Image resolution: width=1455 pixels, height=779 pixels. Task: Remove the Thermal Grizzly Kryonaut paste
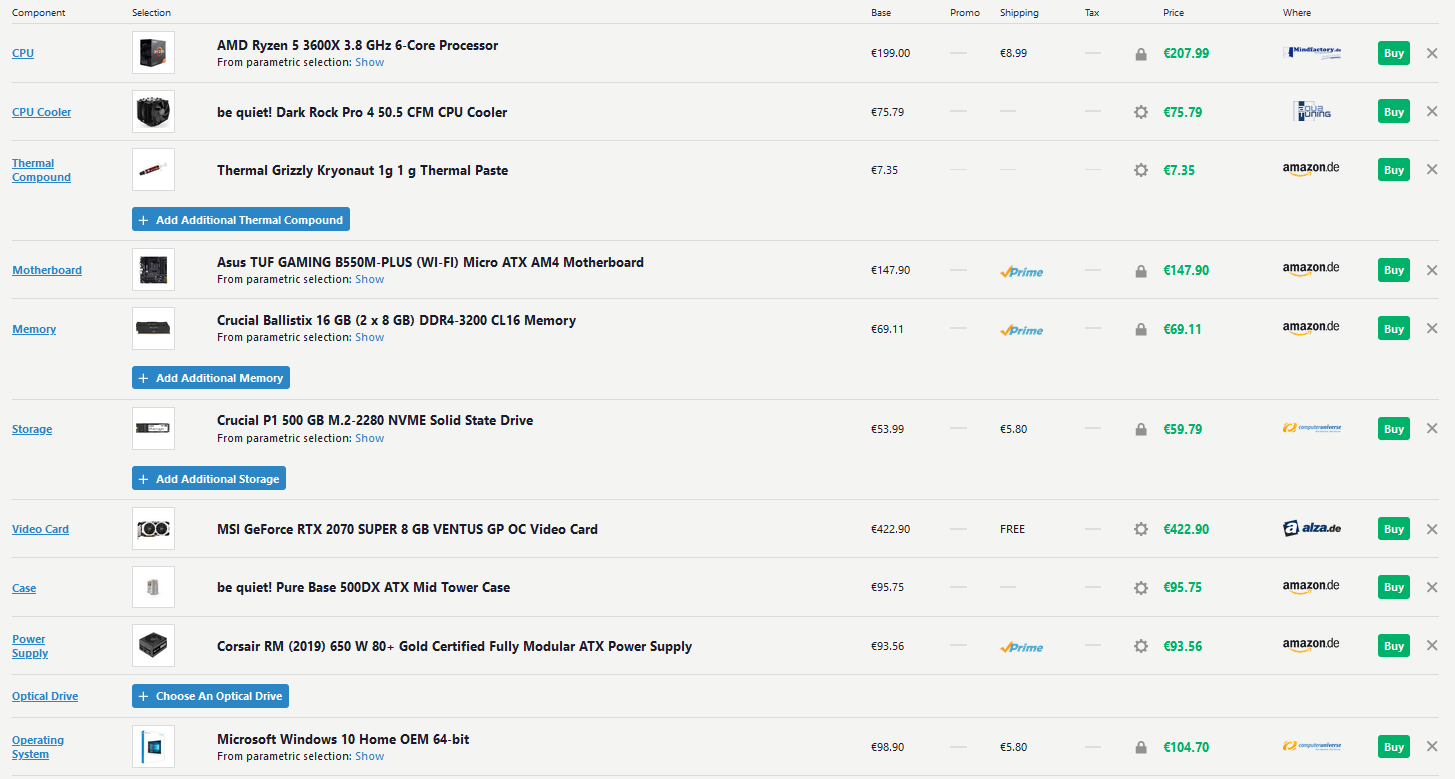tap(1432, 170)
